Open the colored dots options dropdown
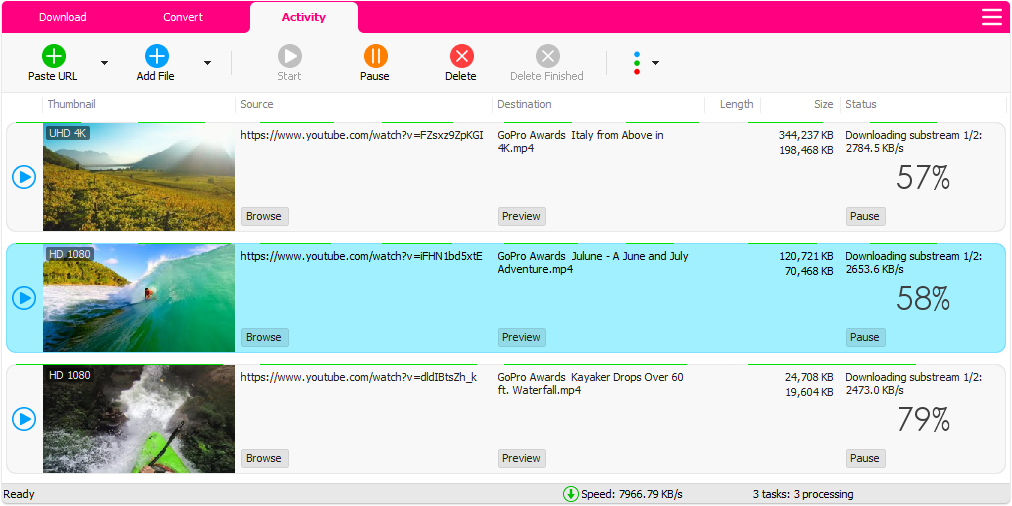Viewport: 1012px width, 506px height. [645, 63]
